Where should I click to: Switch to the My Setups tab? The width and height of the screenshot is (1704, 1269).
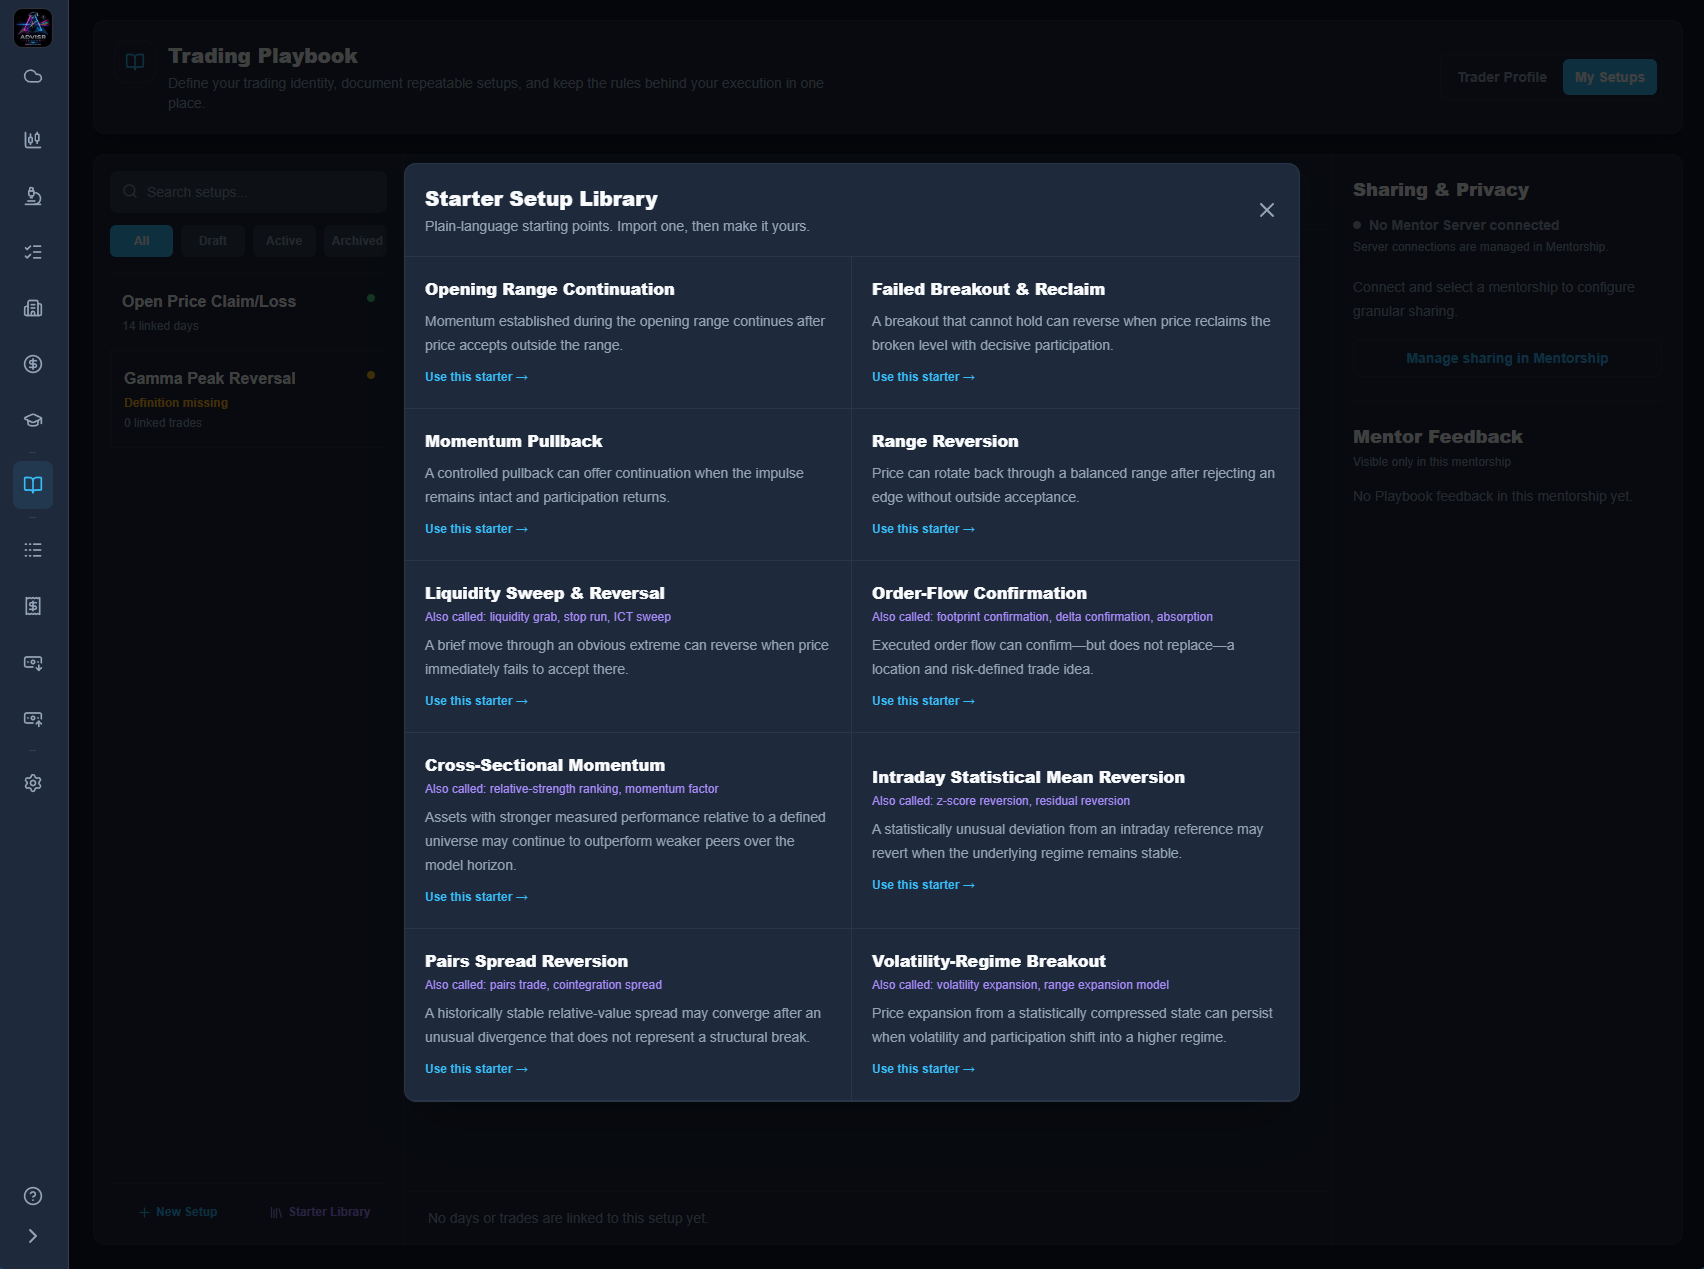coord(1609,77)
